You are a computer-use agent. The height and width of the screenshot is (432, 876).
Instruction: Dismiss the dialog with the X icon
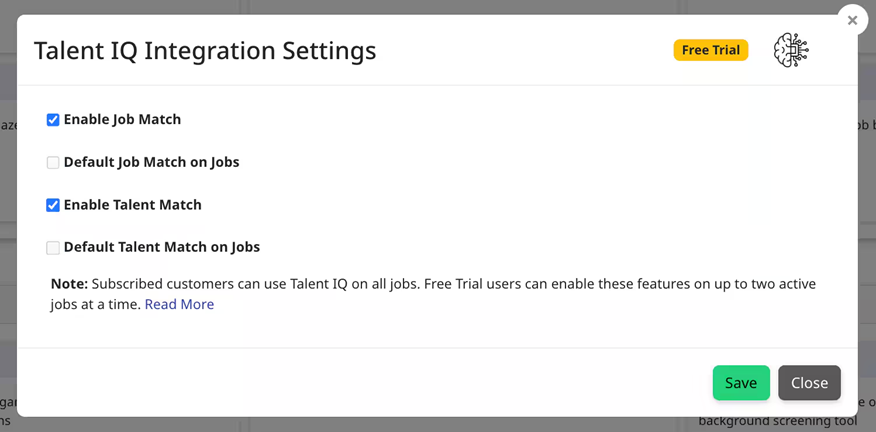click(852, 20)
